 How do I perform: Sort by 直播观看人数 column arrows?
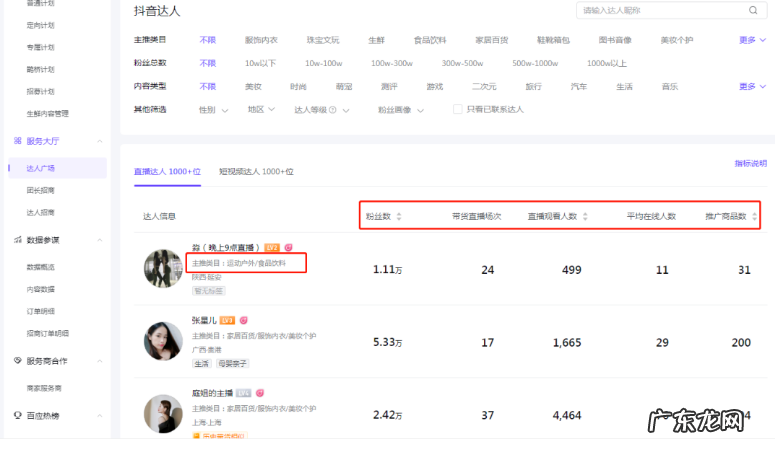coord(585,217)
